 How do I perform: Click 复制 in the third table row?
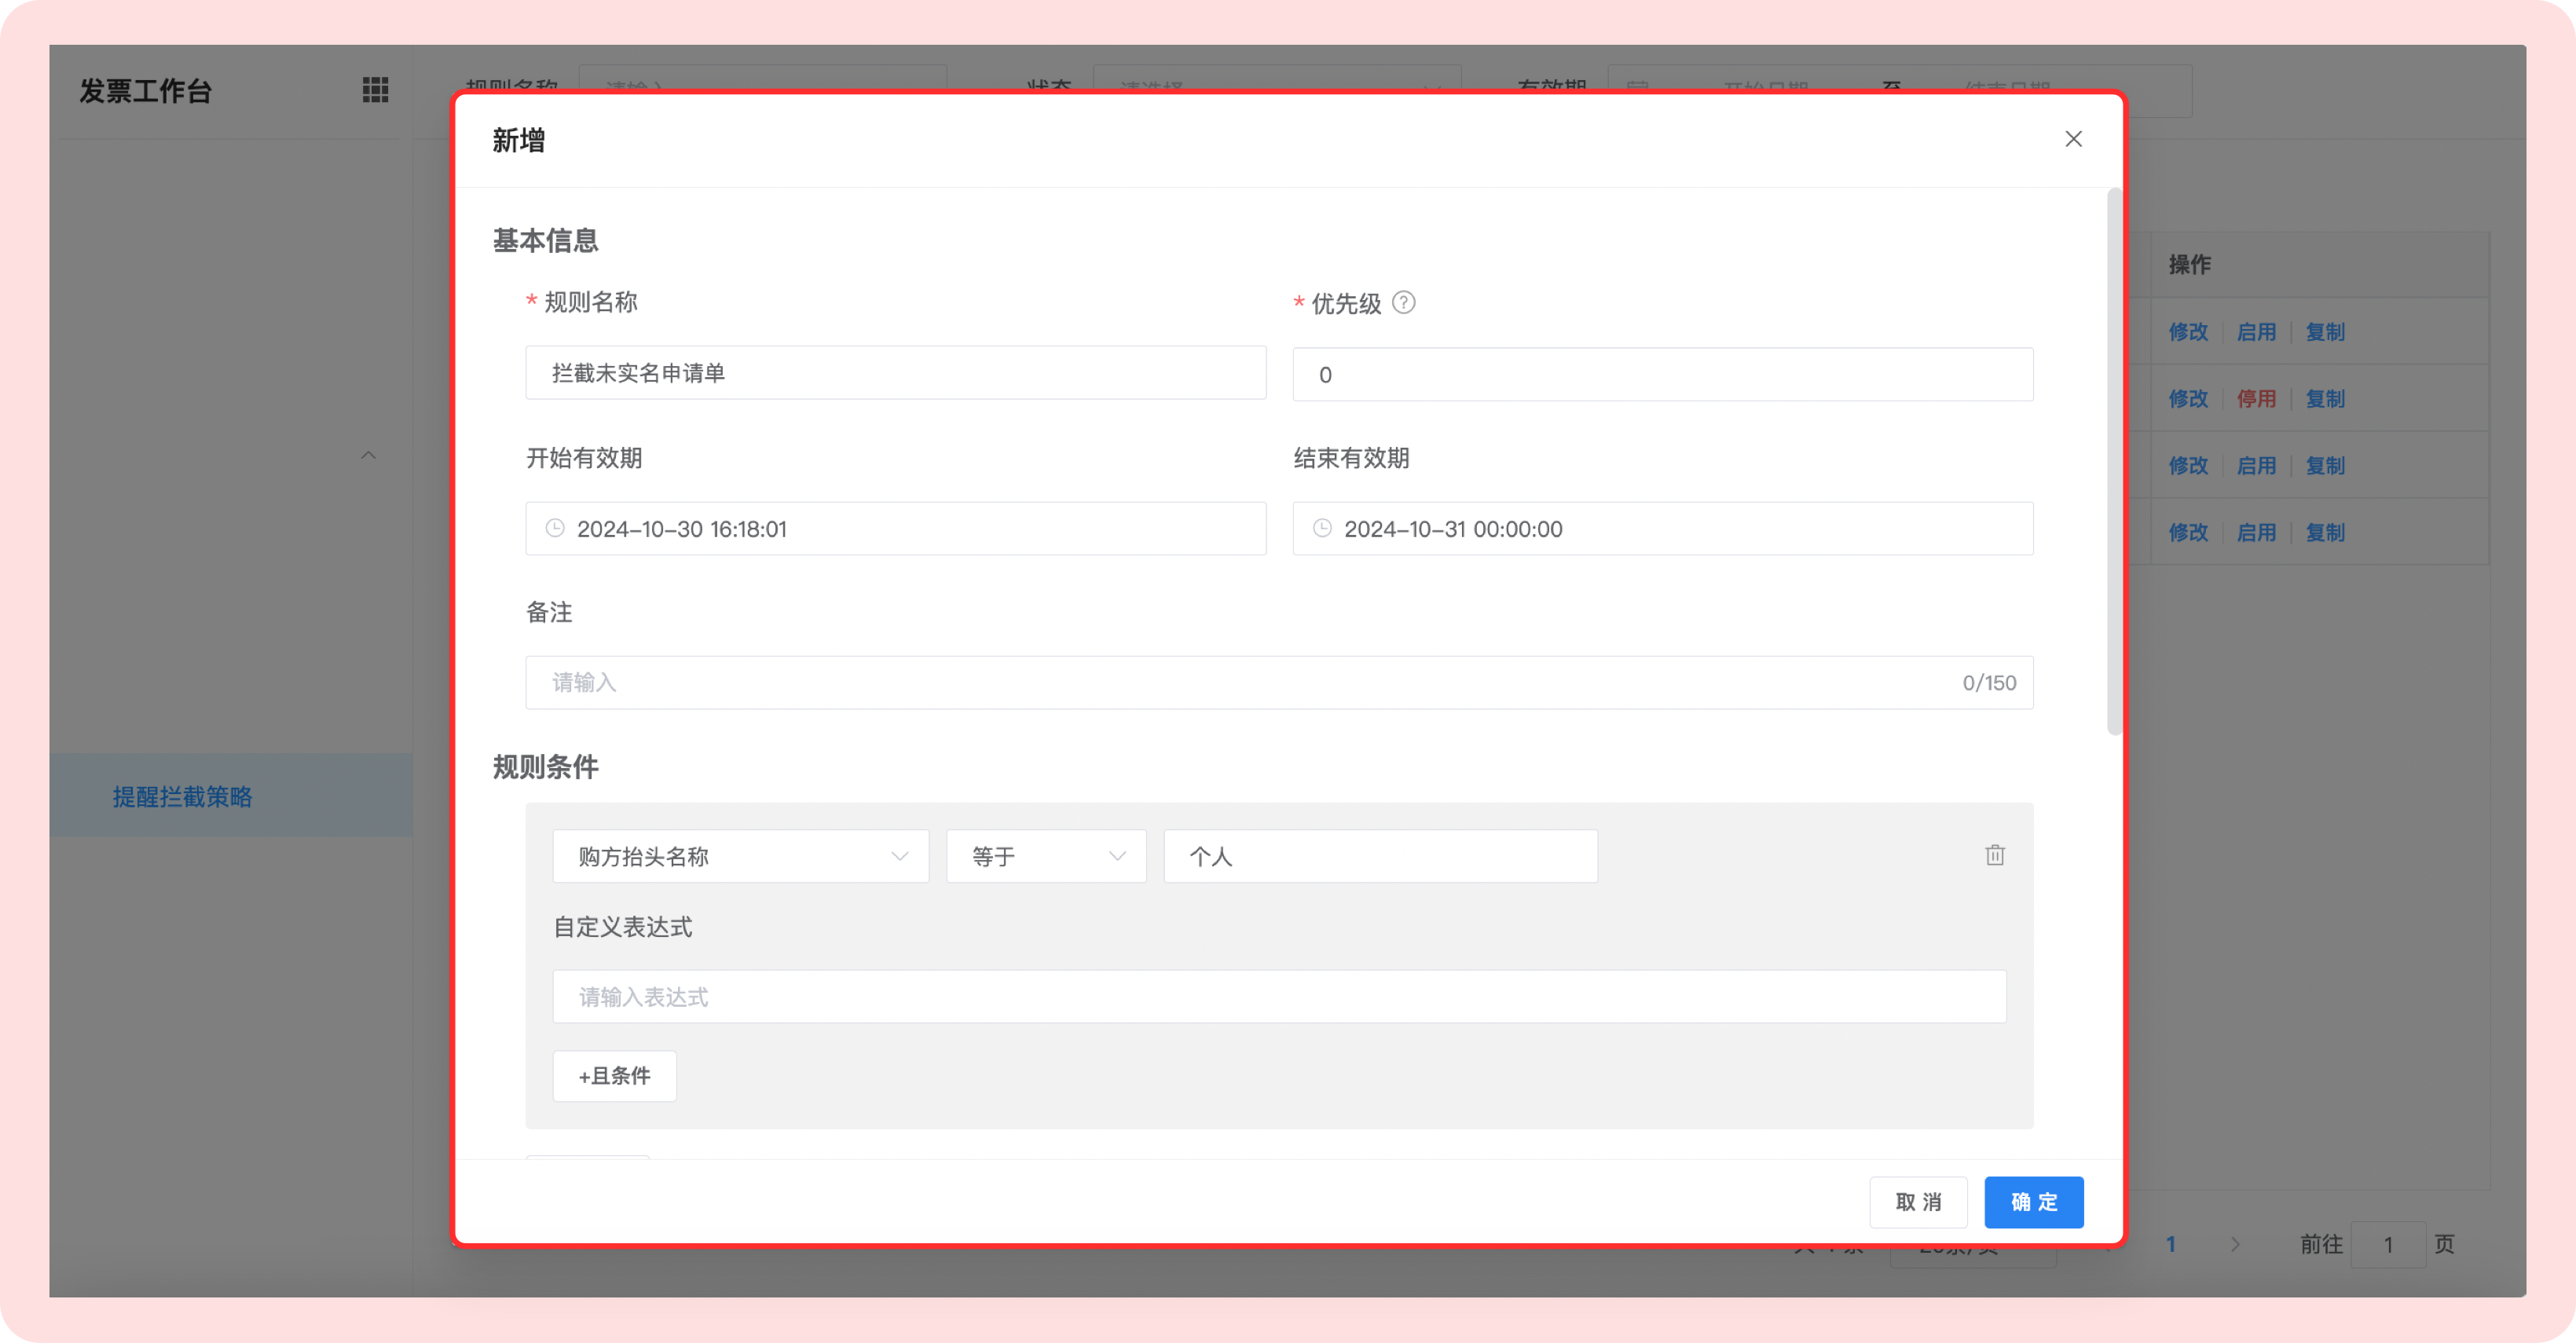coord(2324,466)
